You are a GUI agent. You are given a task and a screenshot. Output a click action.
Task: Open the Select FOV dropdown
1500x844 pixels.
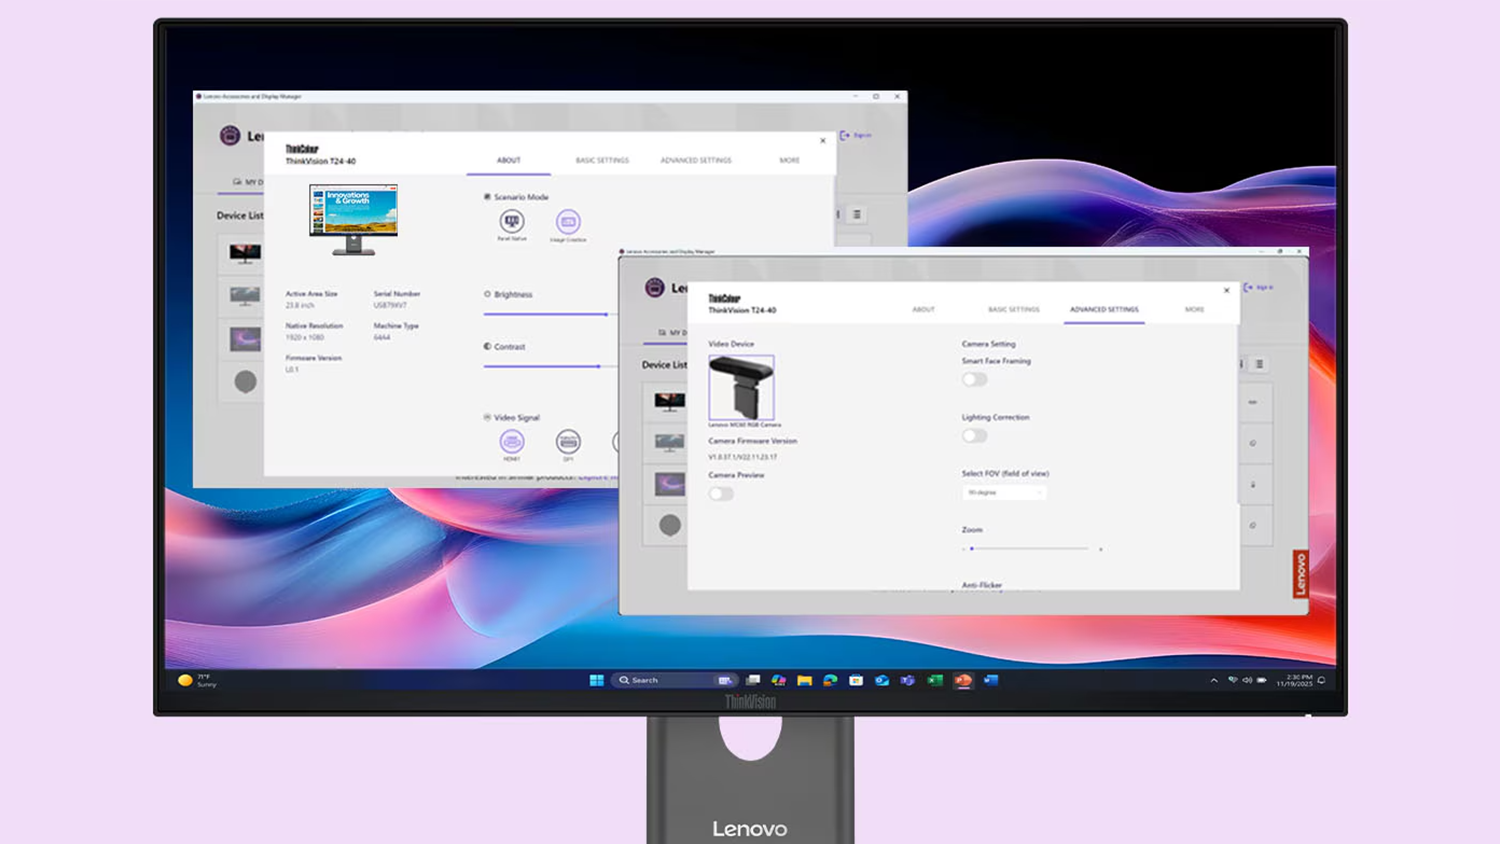coord(1004,492)
